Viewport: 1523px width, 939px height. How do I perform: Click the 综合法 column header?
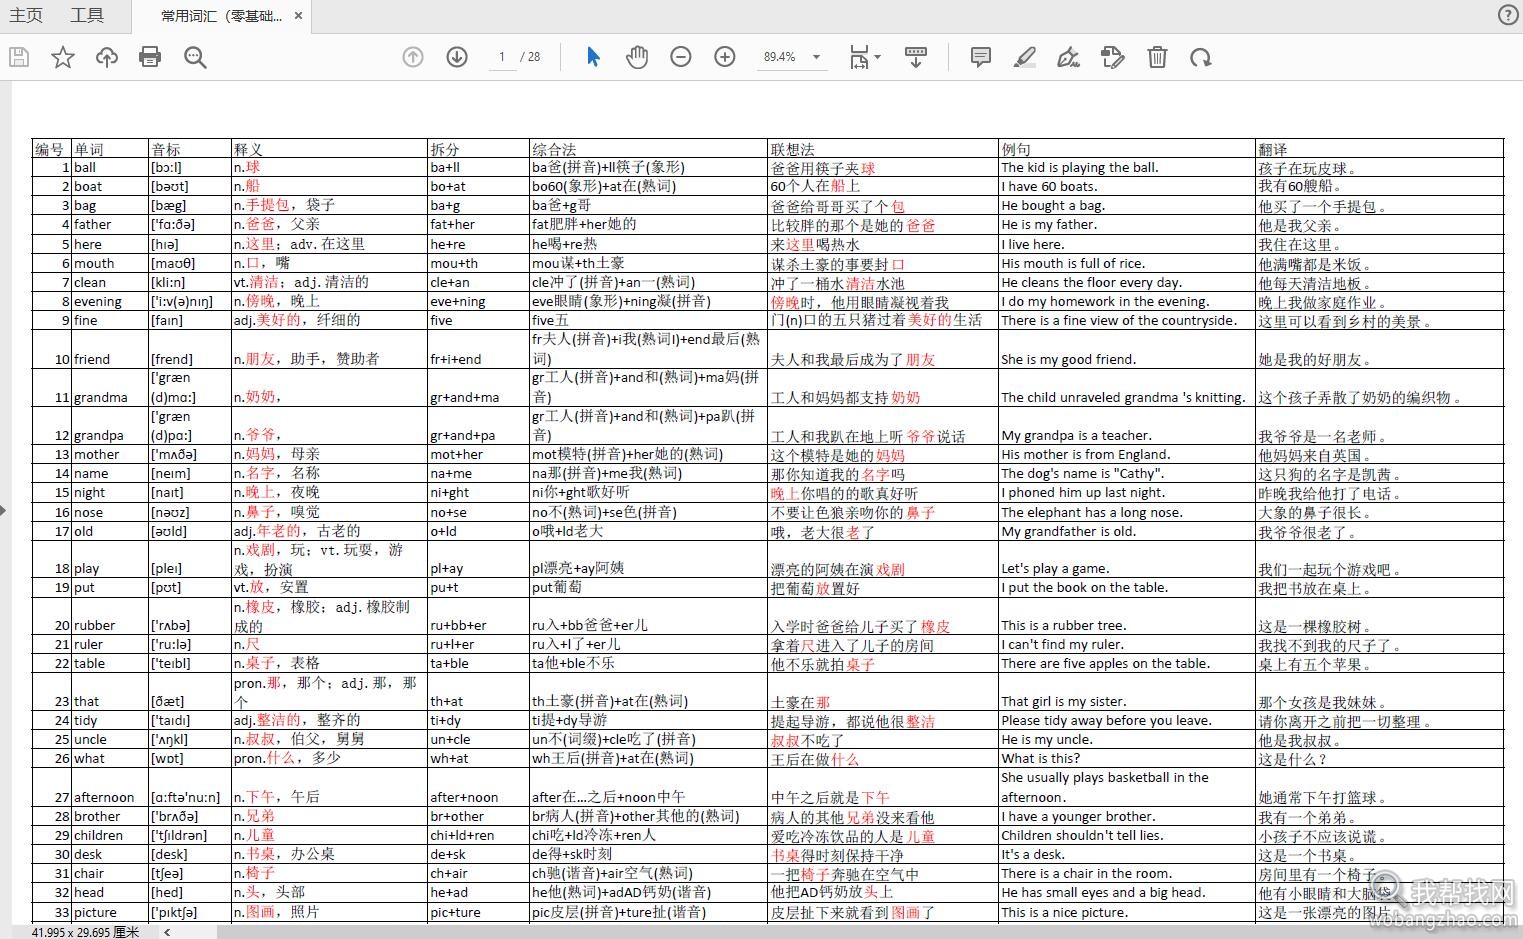point(554,149)
